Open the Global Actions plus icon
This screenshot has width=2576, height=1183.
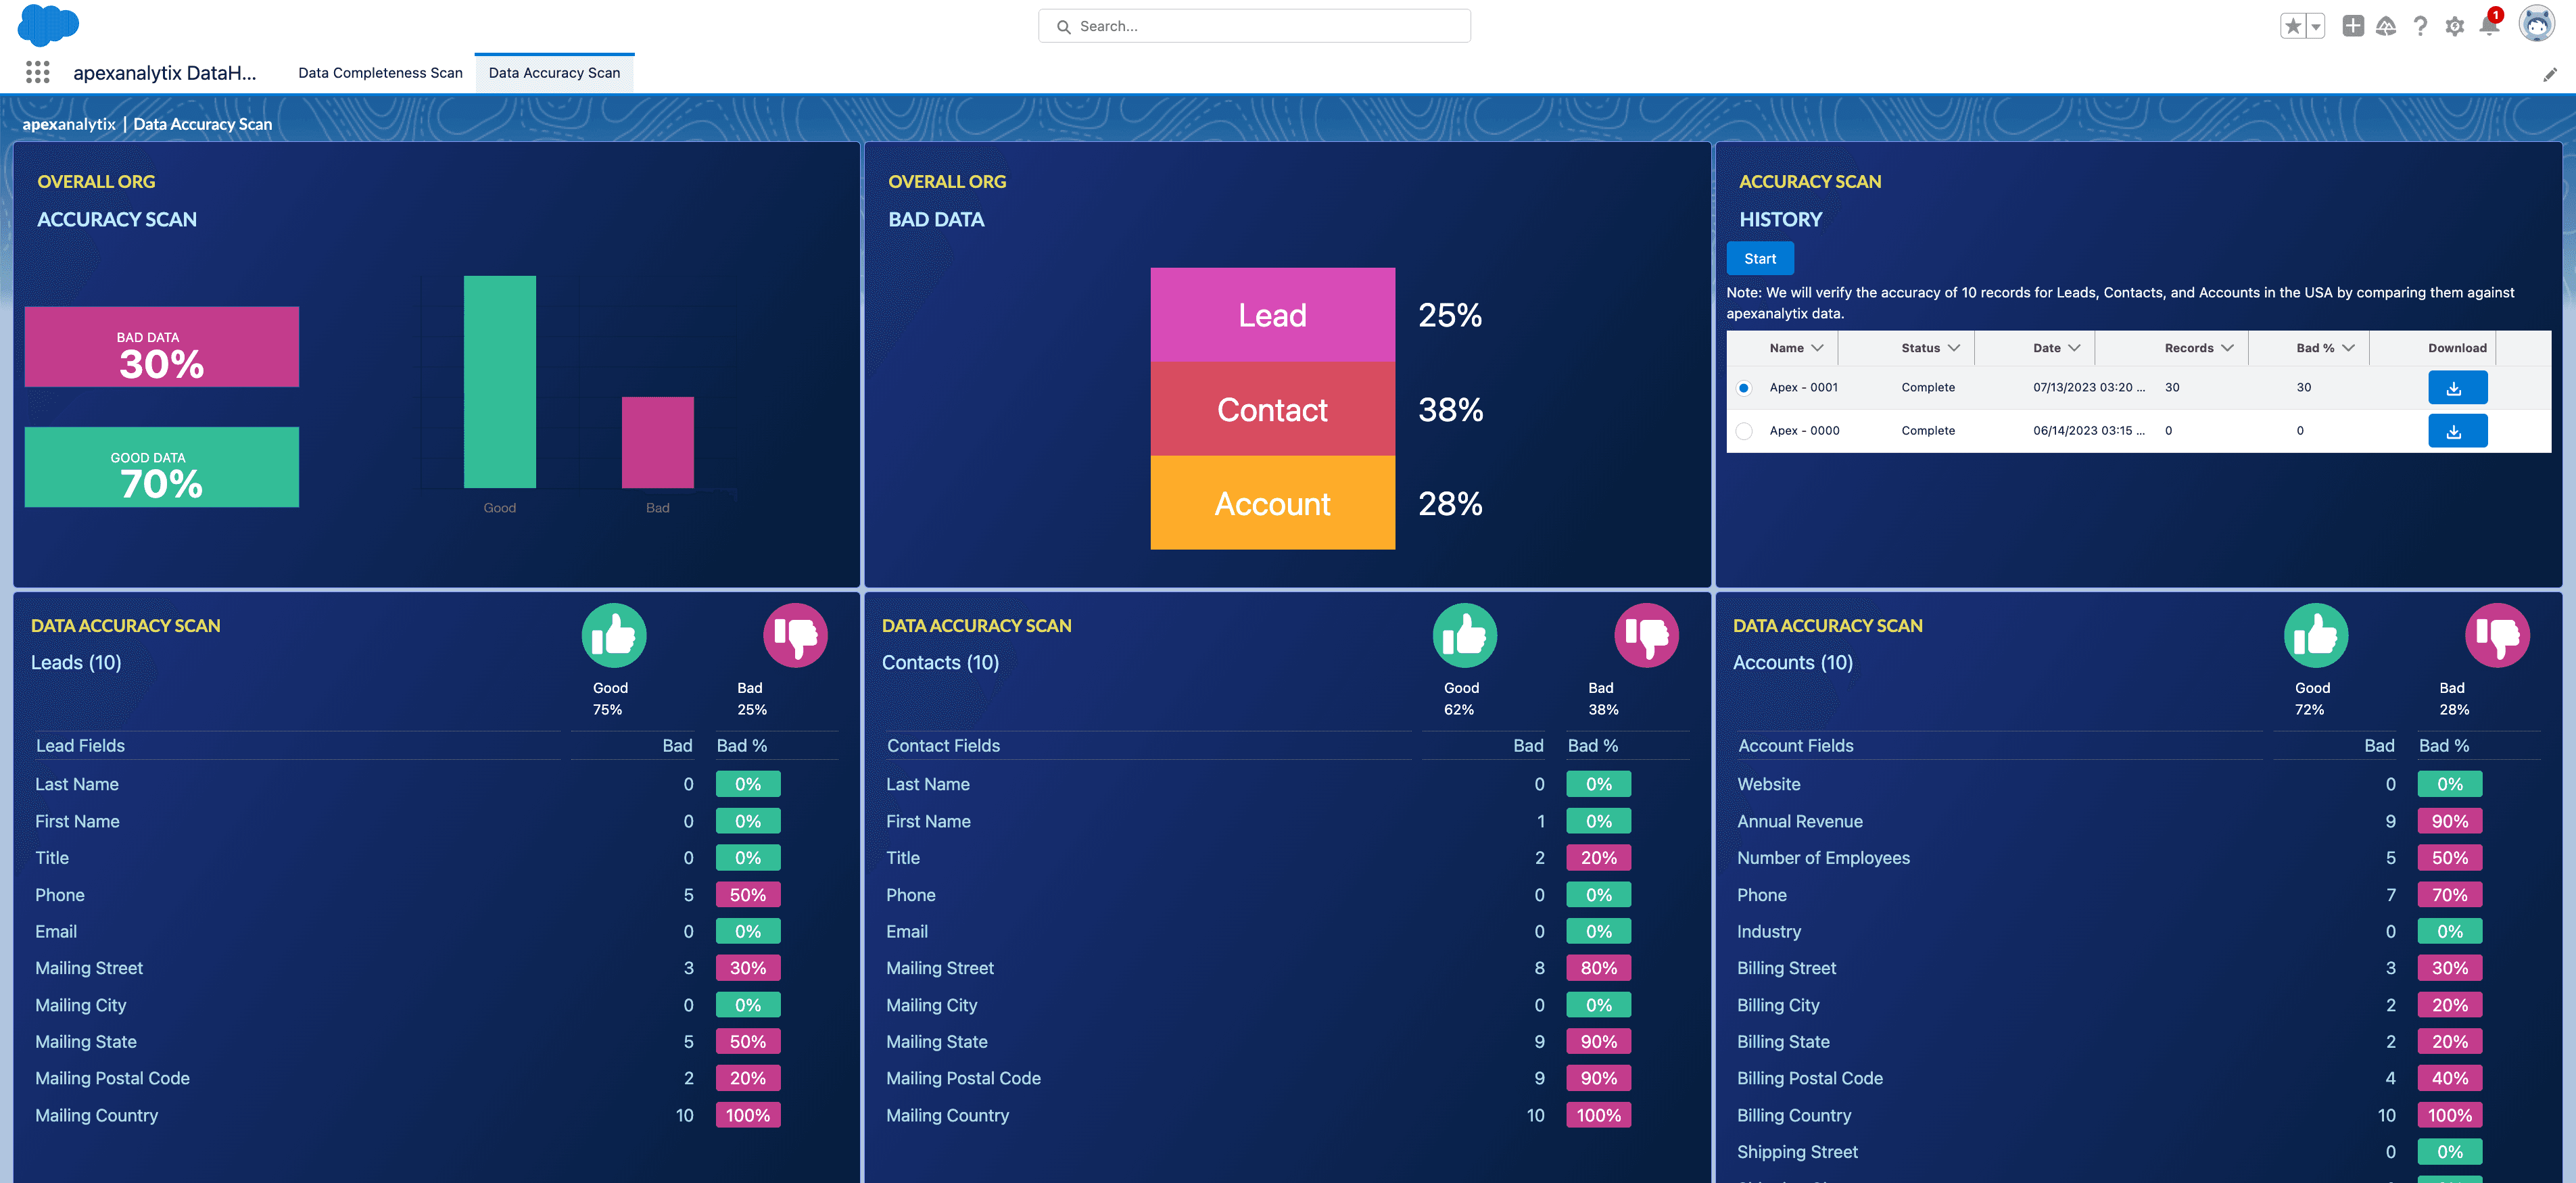pos(2353,26)
